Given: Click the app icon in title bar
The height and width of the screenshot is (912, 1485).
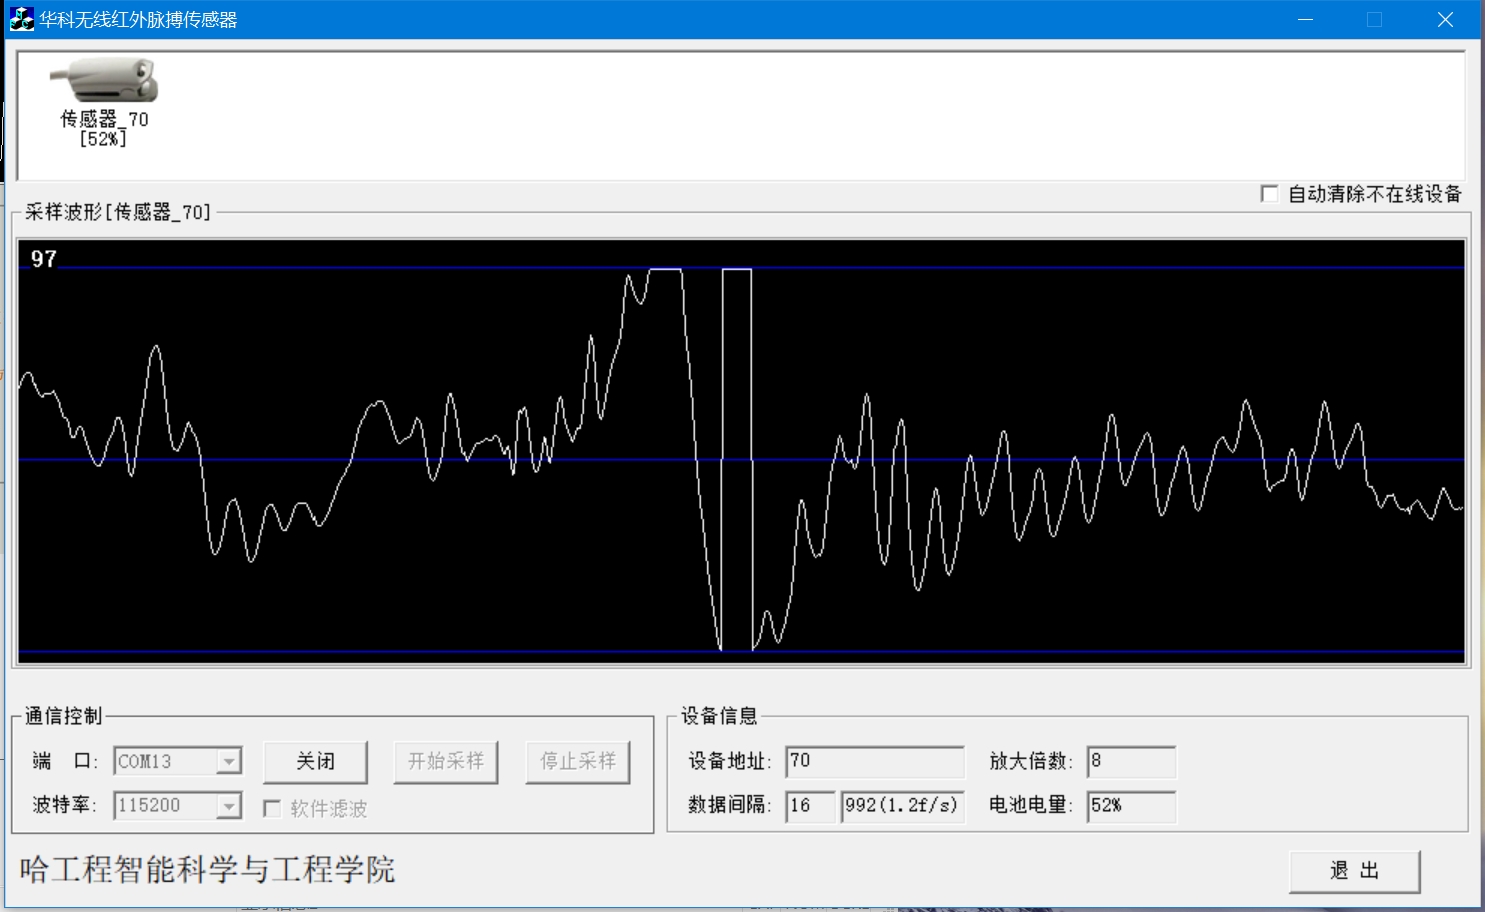Looking at the screenshot, I should click(x=21, y=19).
